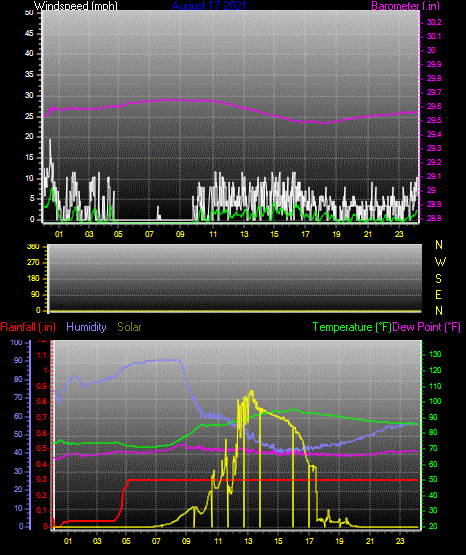This screenshot has height=555, width=466.
Task: Select the 'Solar' legend label
Action: pos(129,327)
